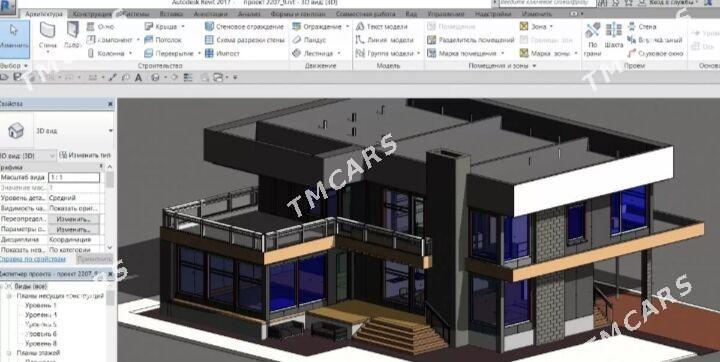Click Изменить тип button in Properties
This screenshot has width=720, height=362.
tap(85, 155)
